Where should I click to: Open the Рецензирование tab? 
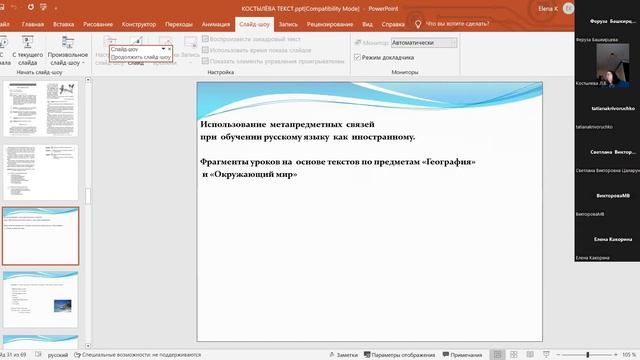330,24
